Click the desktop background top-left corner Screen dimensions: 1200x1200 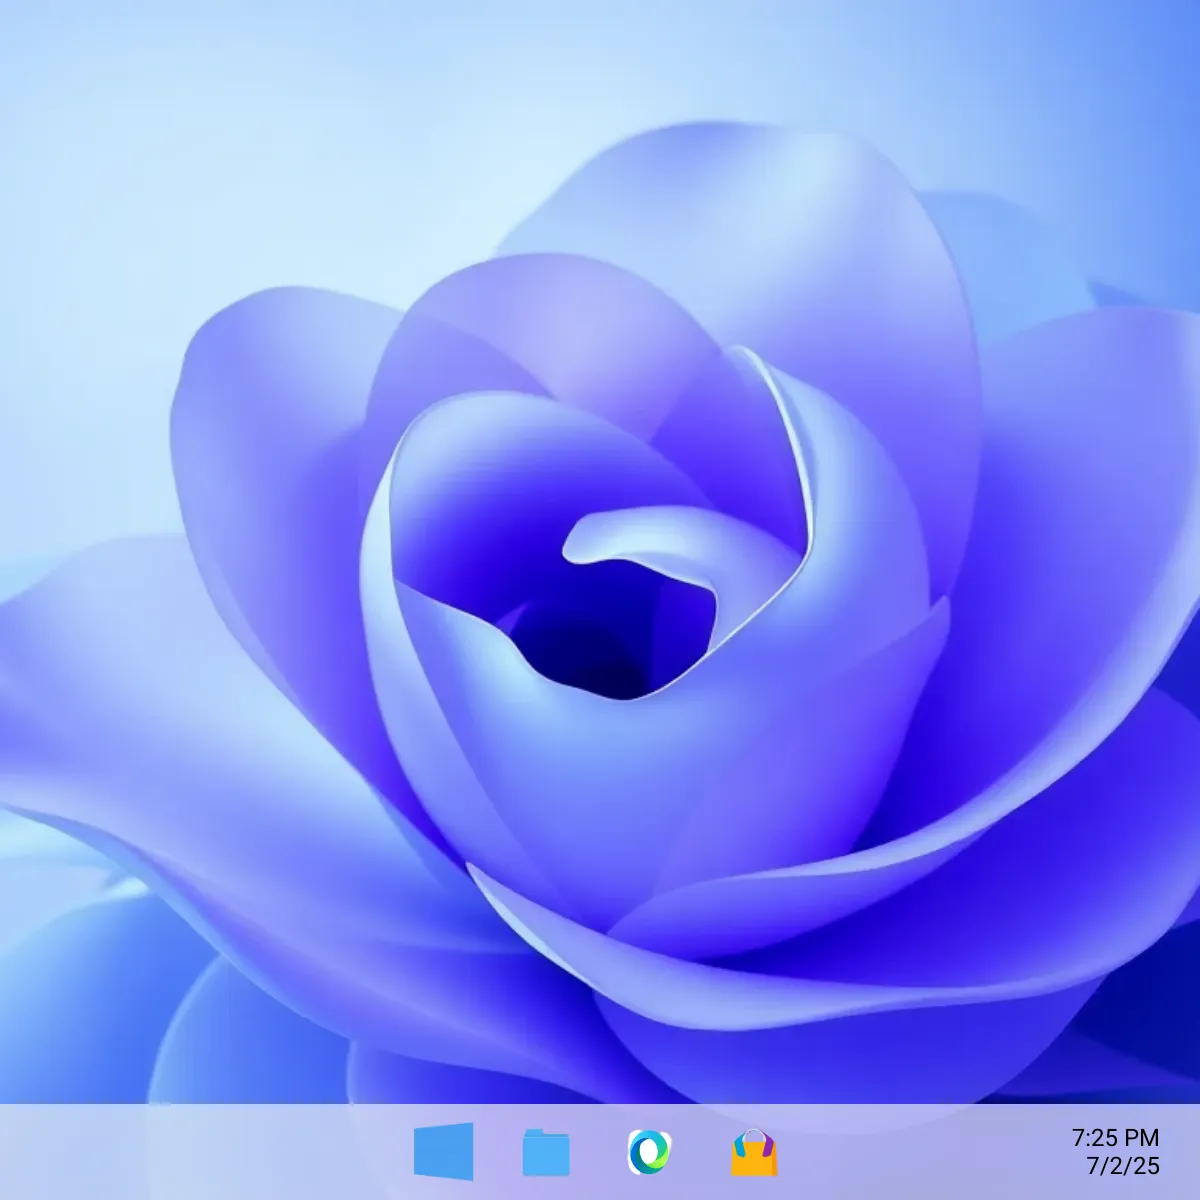[40, 40]
